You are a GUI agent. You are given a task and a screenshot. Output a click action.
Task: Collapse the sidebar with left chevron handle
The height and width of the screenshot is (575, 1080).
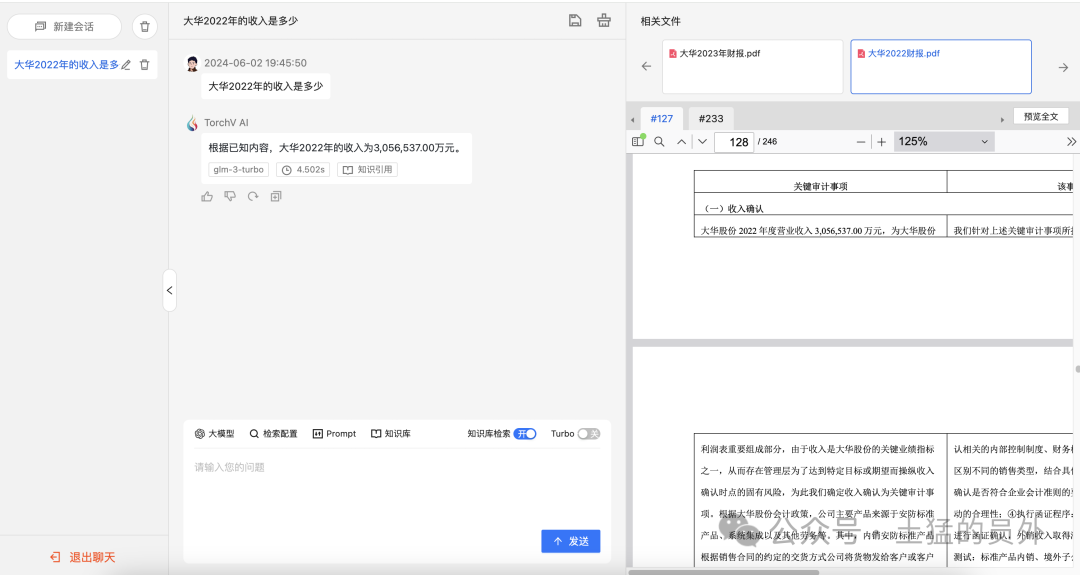pos(169,291)
